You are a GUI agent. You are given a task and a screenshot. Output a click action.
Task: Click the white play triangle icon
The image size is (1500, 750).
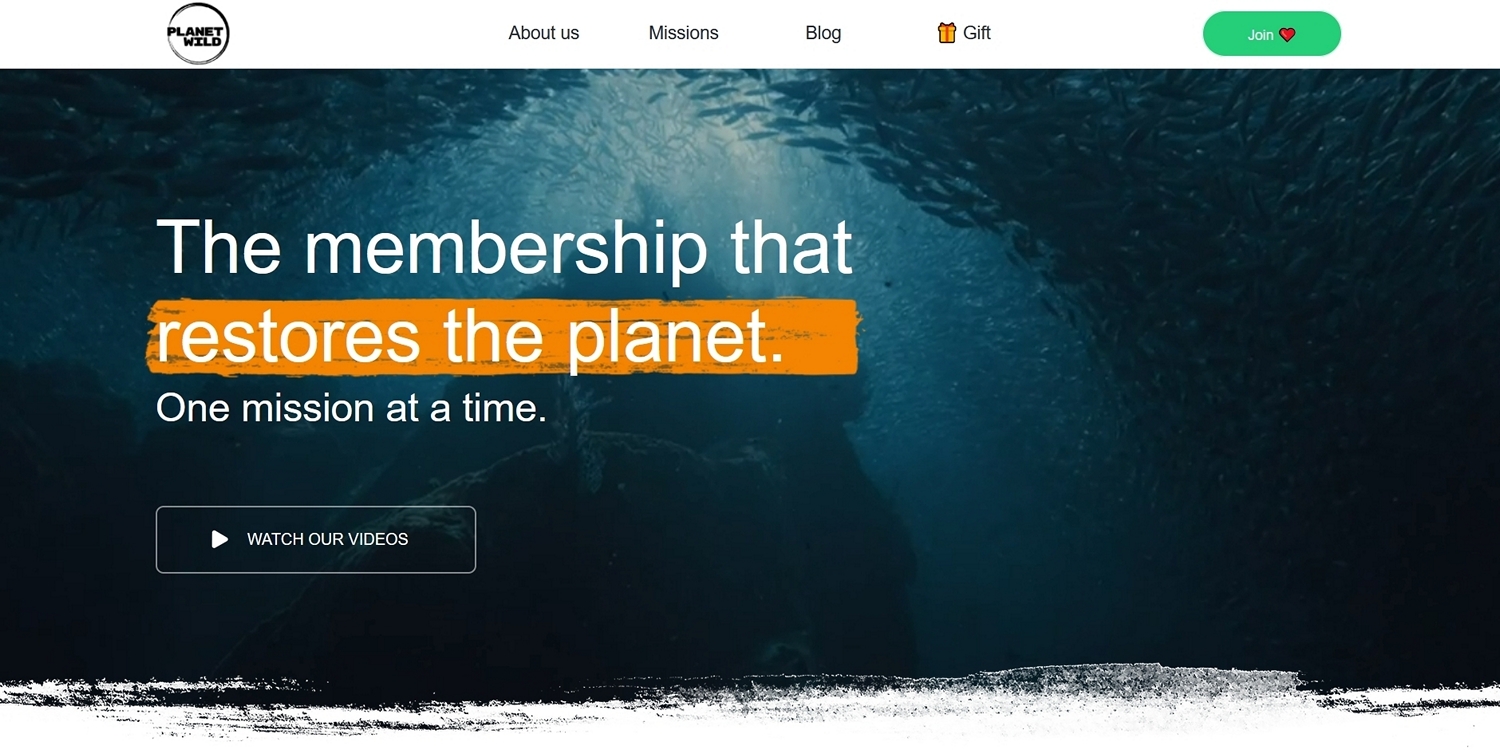point(220,540)
